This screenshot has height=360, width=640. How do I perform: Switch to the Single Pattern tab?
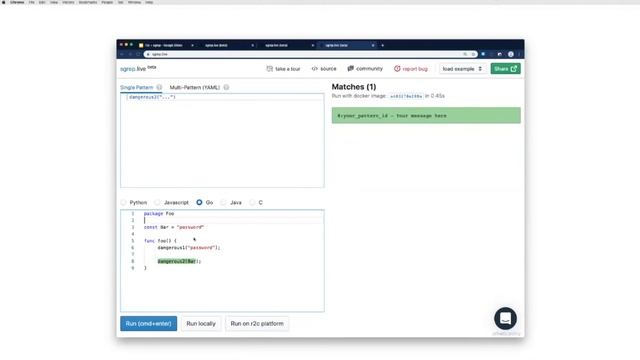(x=137, y=87)
